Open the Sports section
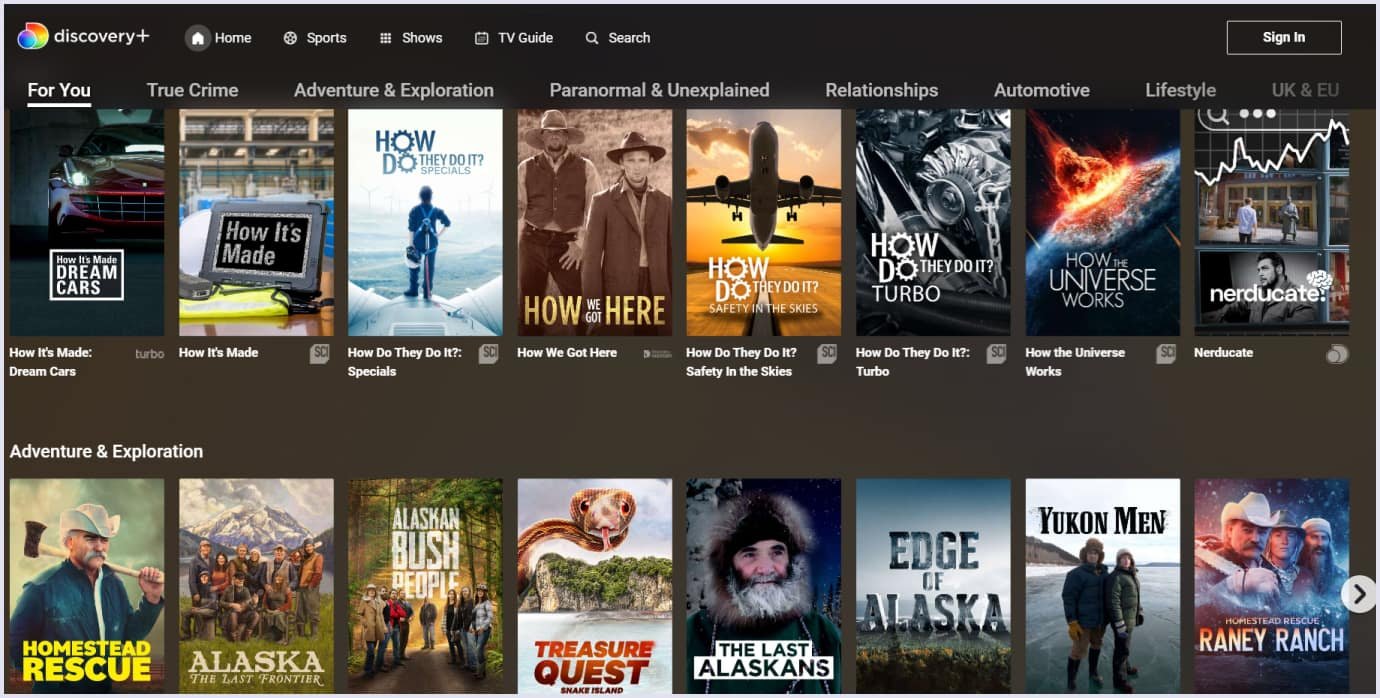This screenshot has height=698, width=1380. click(x=315, y=38)
